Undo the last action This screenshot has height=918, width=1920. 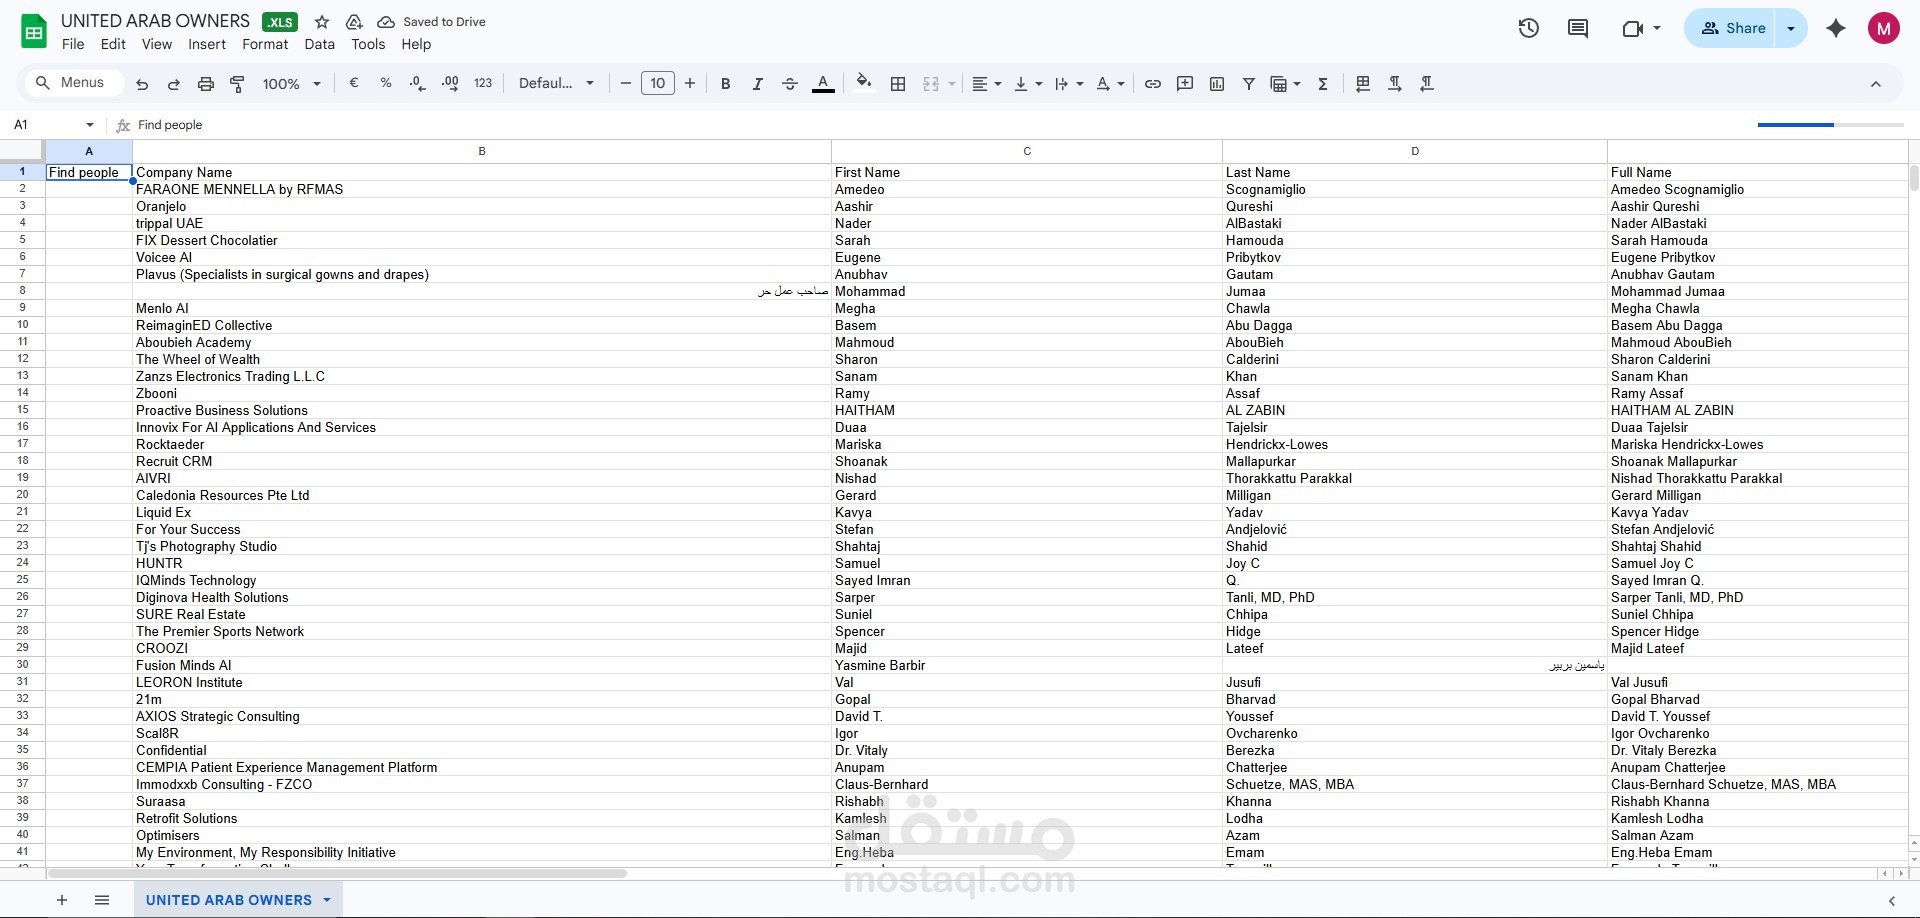pyautogui.click(x=142, y=84)
